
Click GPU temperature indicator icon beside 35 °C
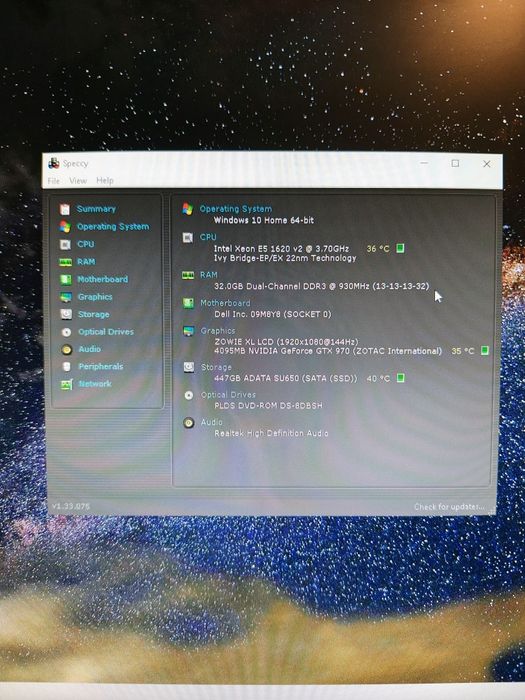pyautogui.click(x=485, y=350)
